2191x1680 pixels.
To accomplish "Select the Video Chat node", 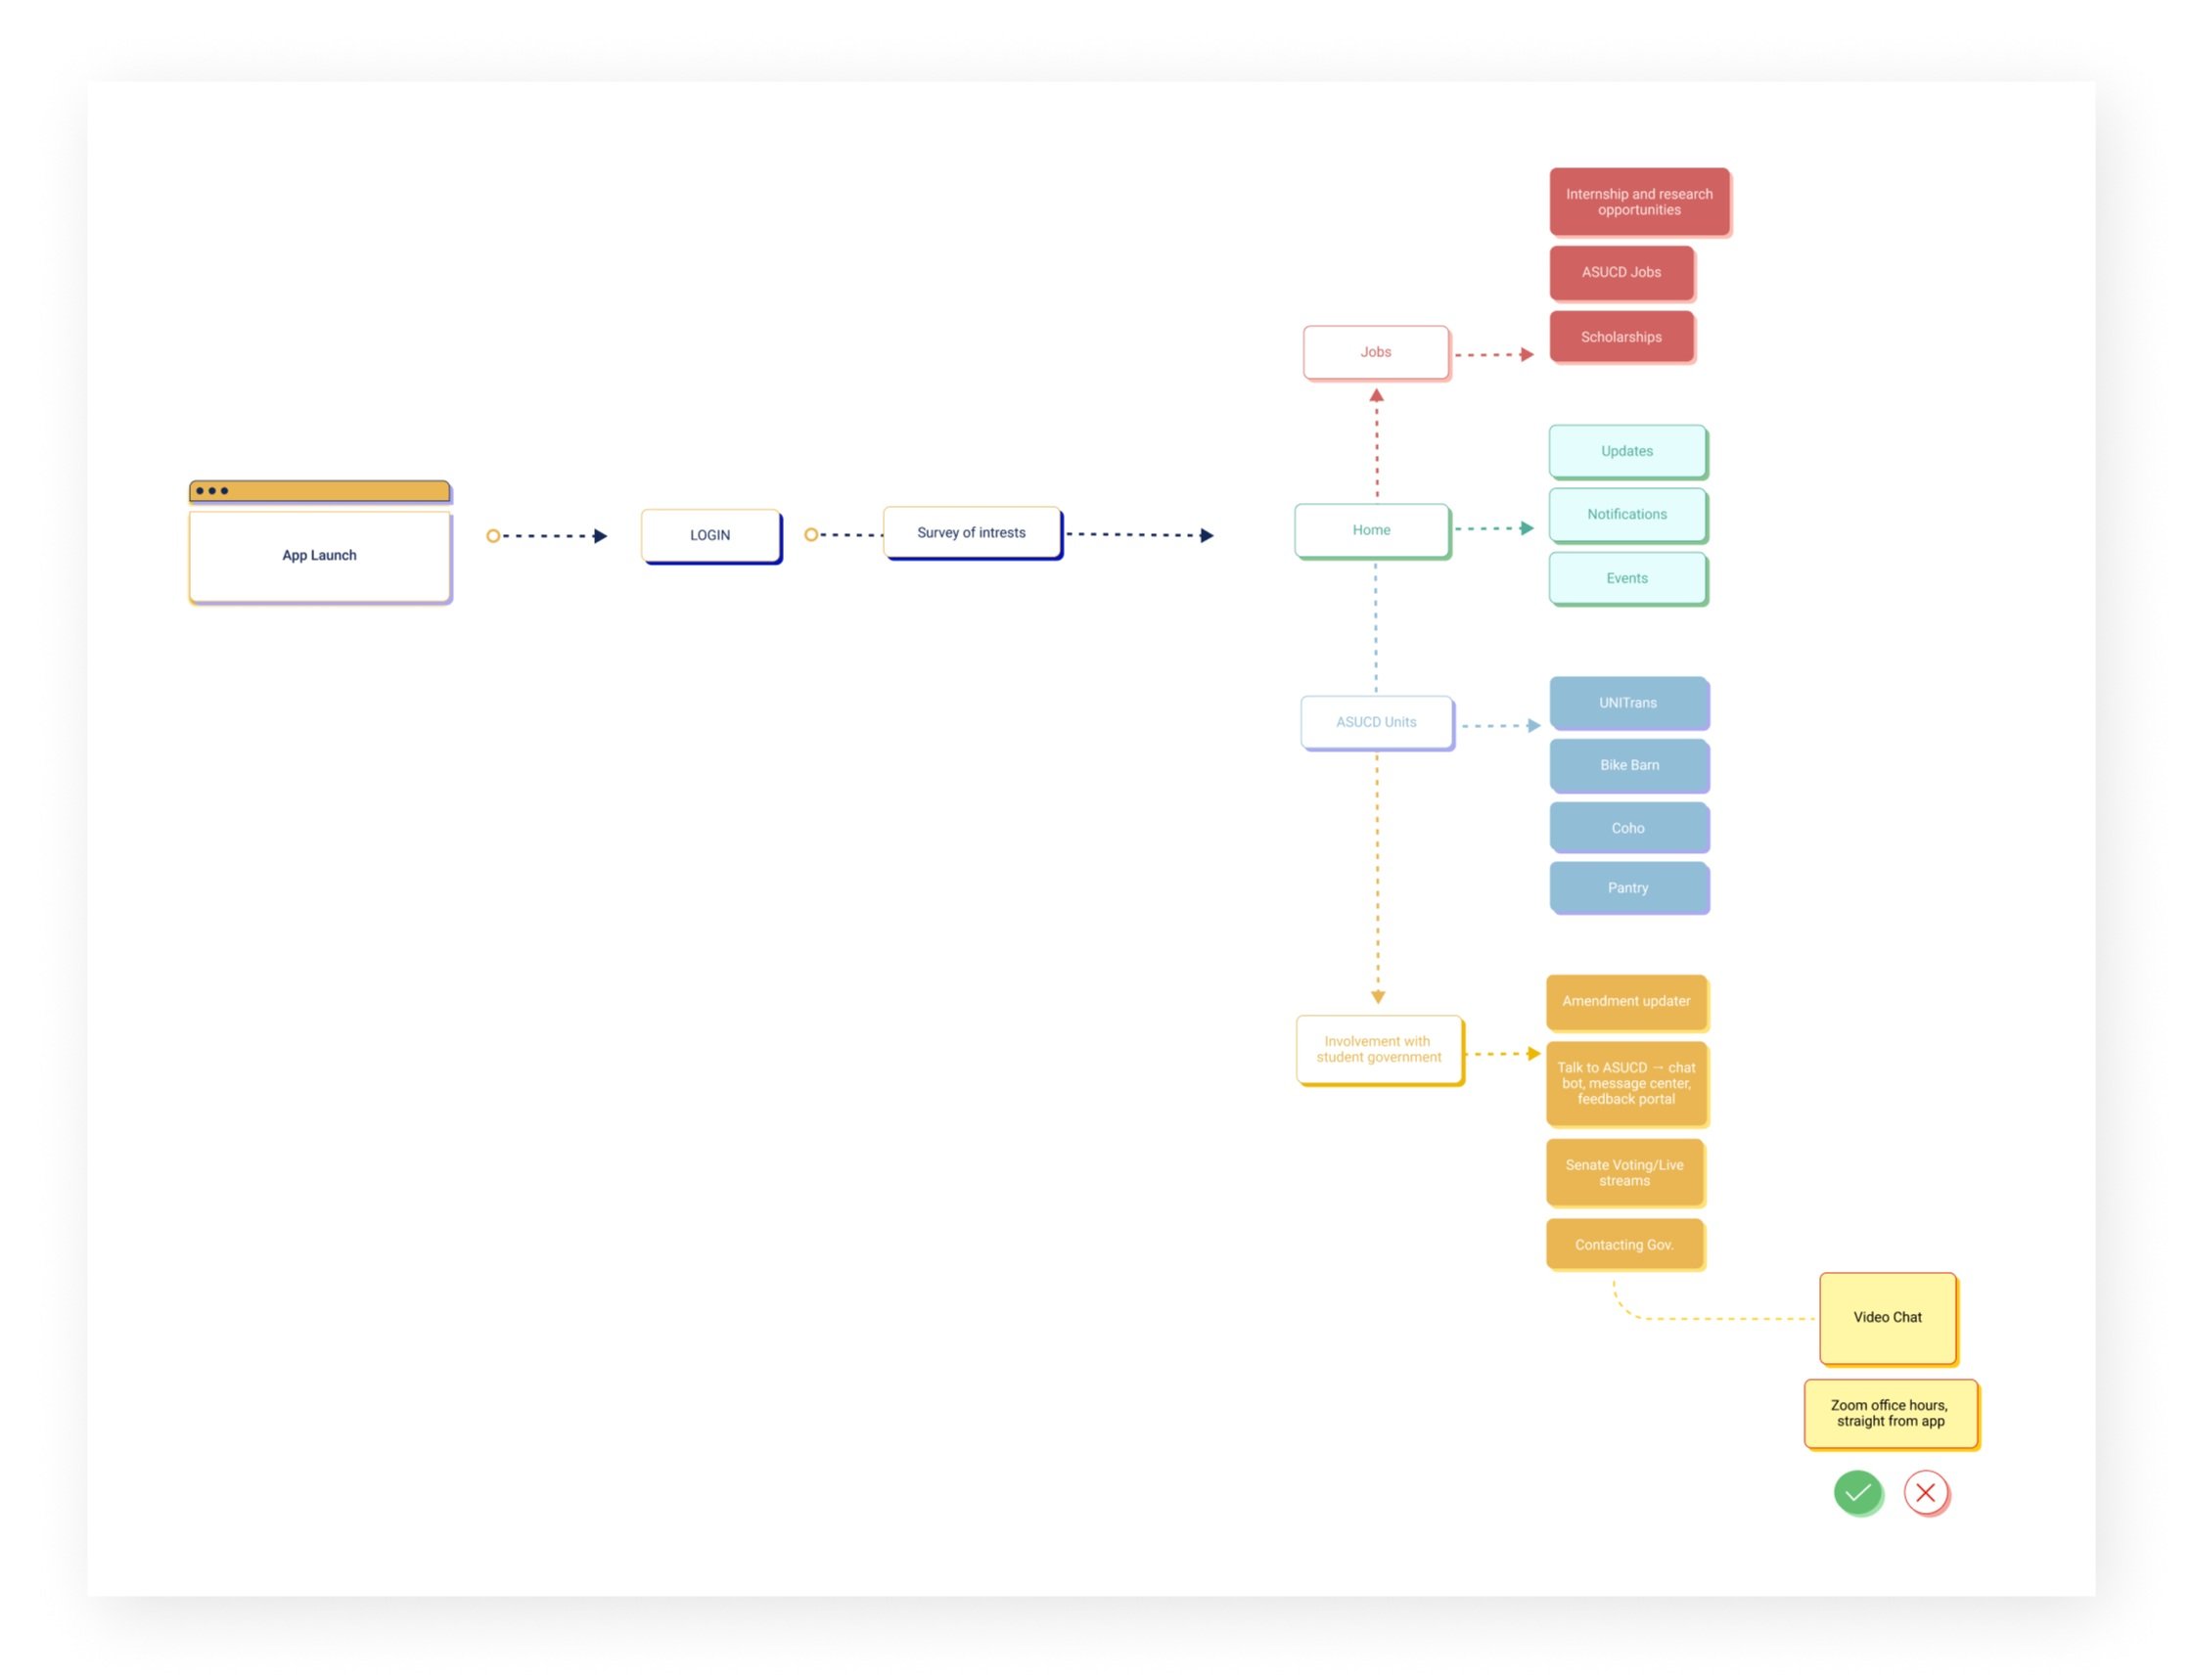I will (1887, 1317).
